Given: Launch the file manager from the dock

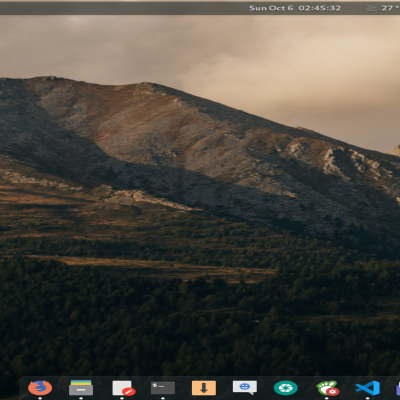Looking at the screenshot, I should point(81,388).
